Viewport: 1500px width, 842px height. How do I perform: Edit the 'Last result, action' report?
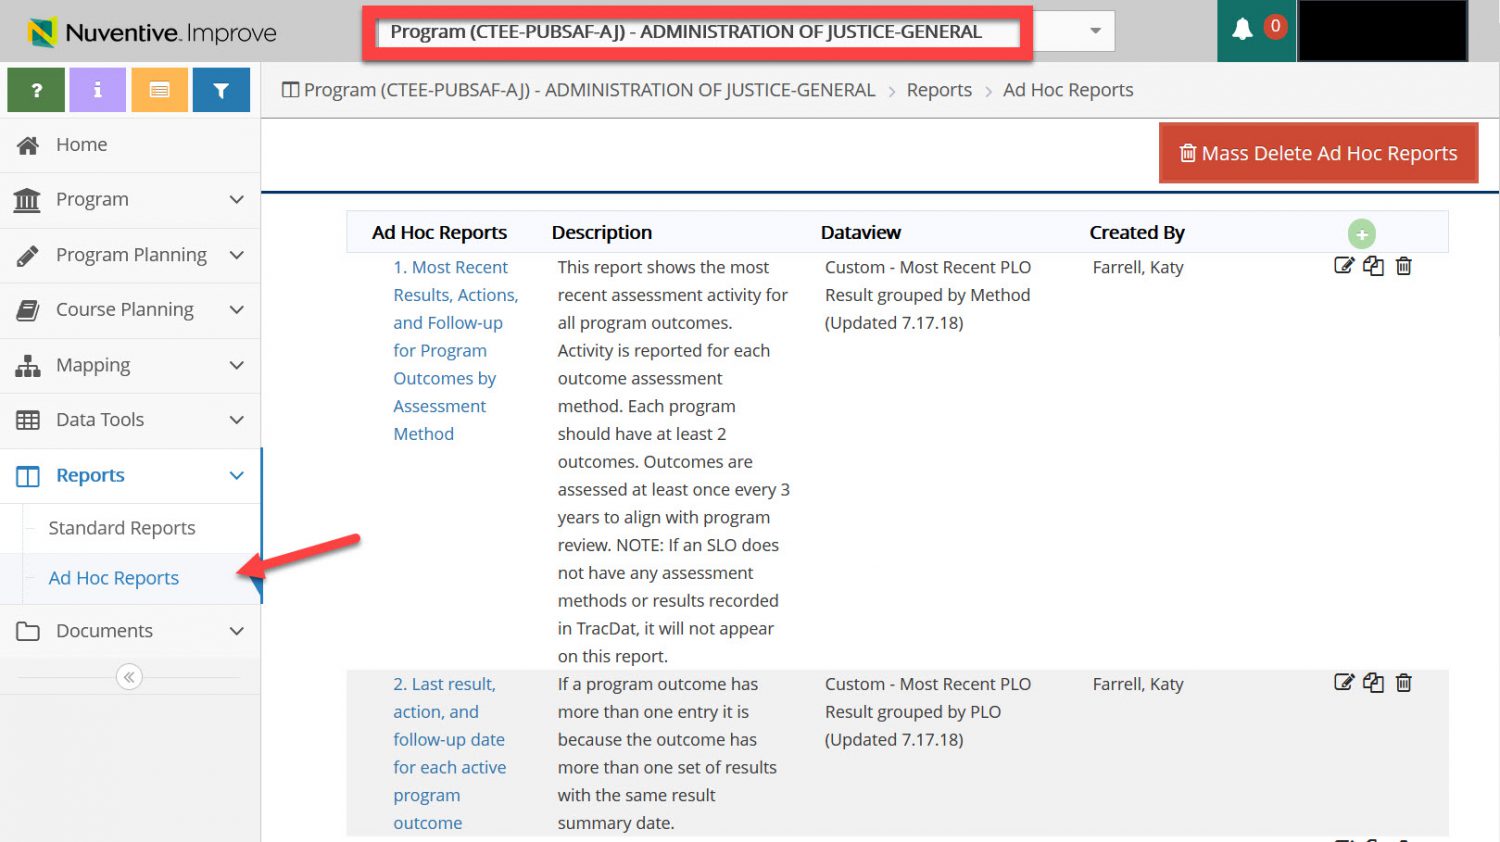coord(1344,683)
